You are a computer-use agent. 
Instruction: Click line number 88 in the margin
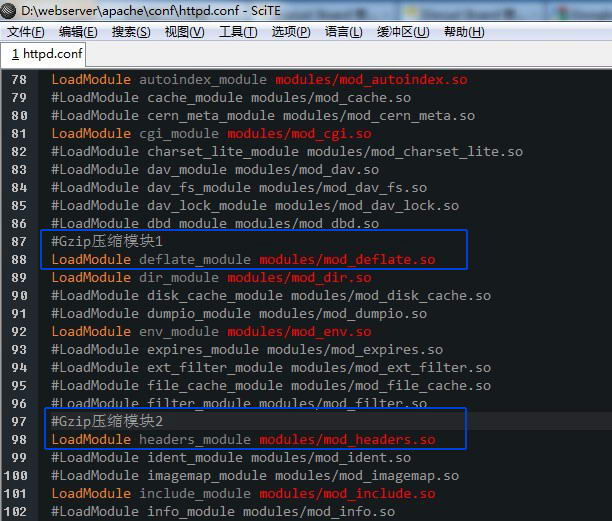pyautogui.click(x=19, y=260)
